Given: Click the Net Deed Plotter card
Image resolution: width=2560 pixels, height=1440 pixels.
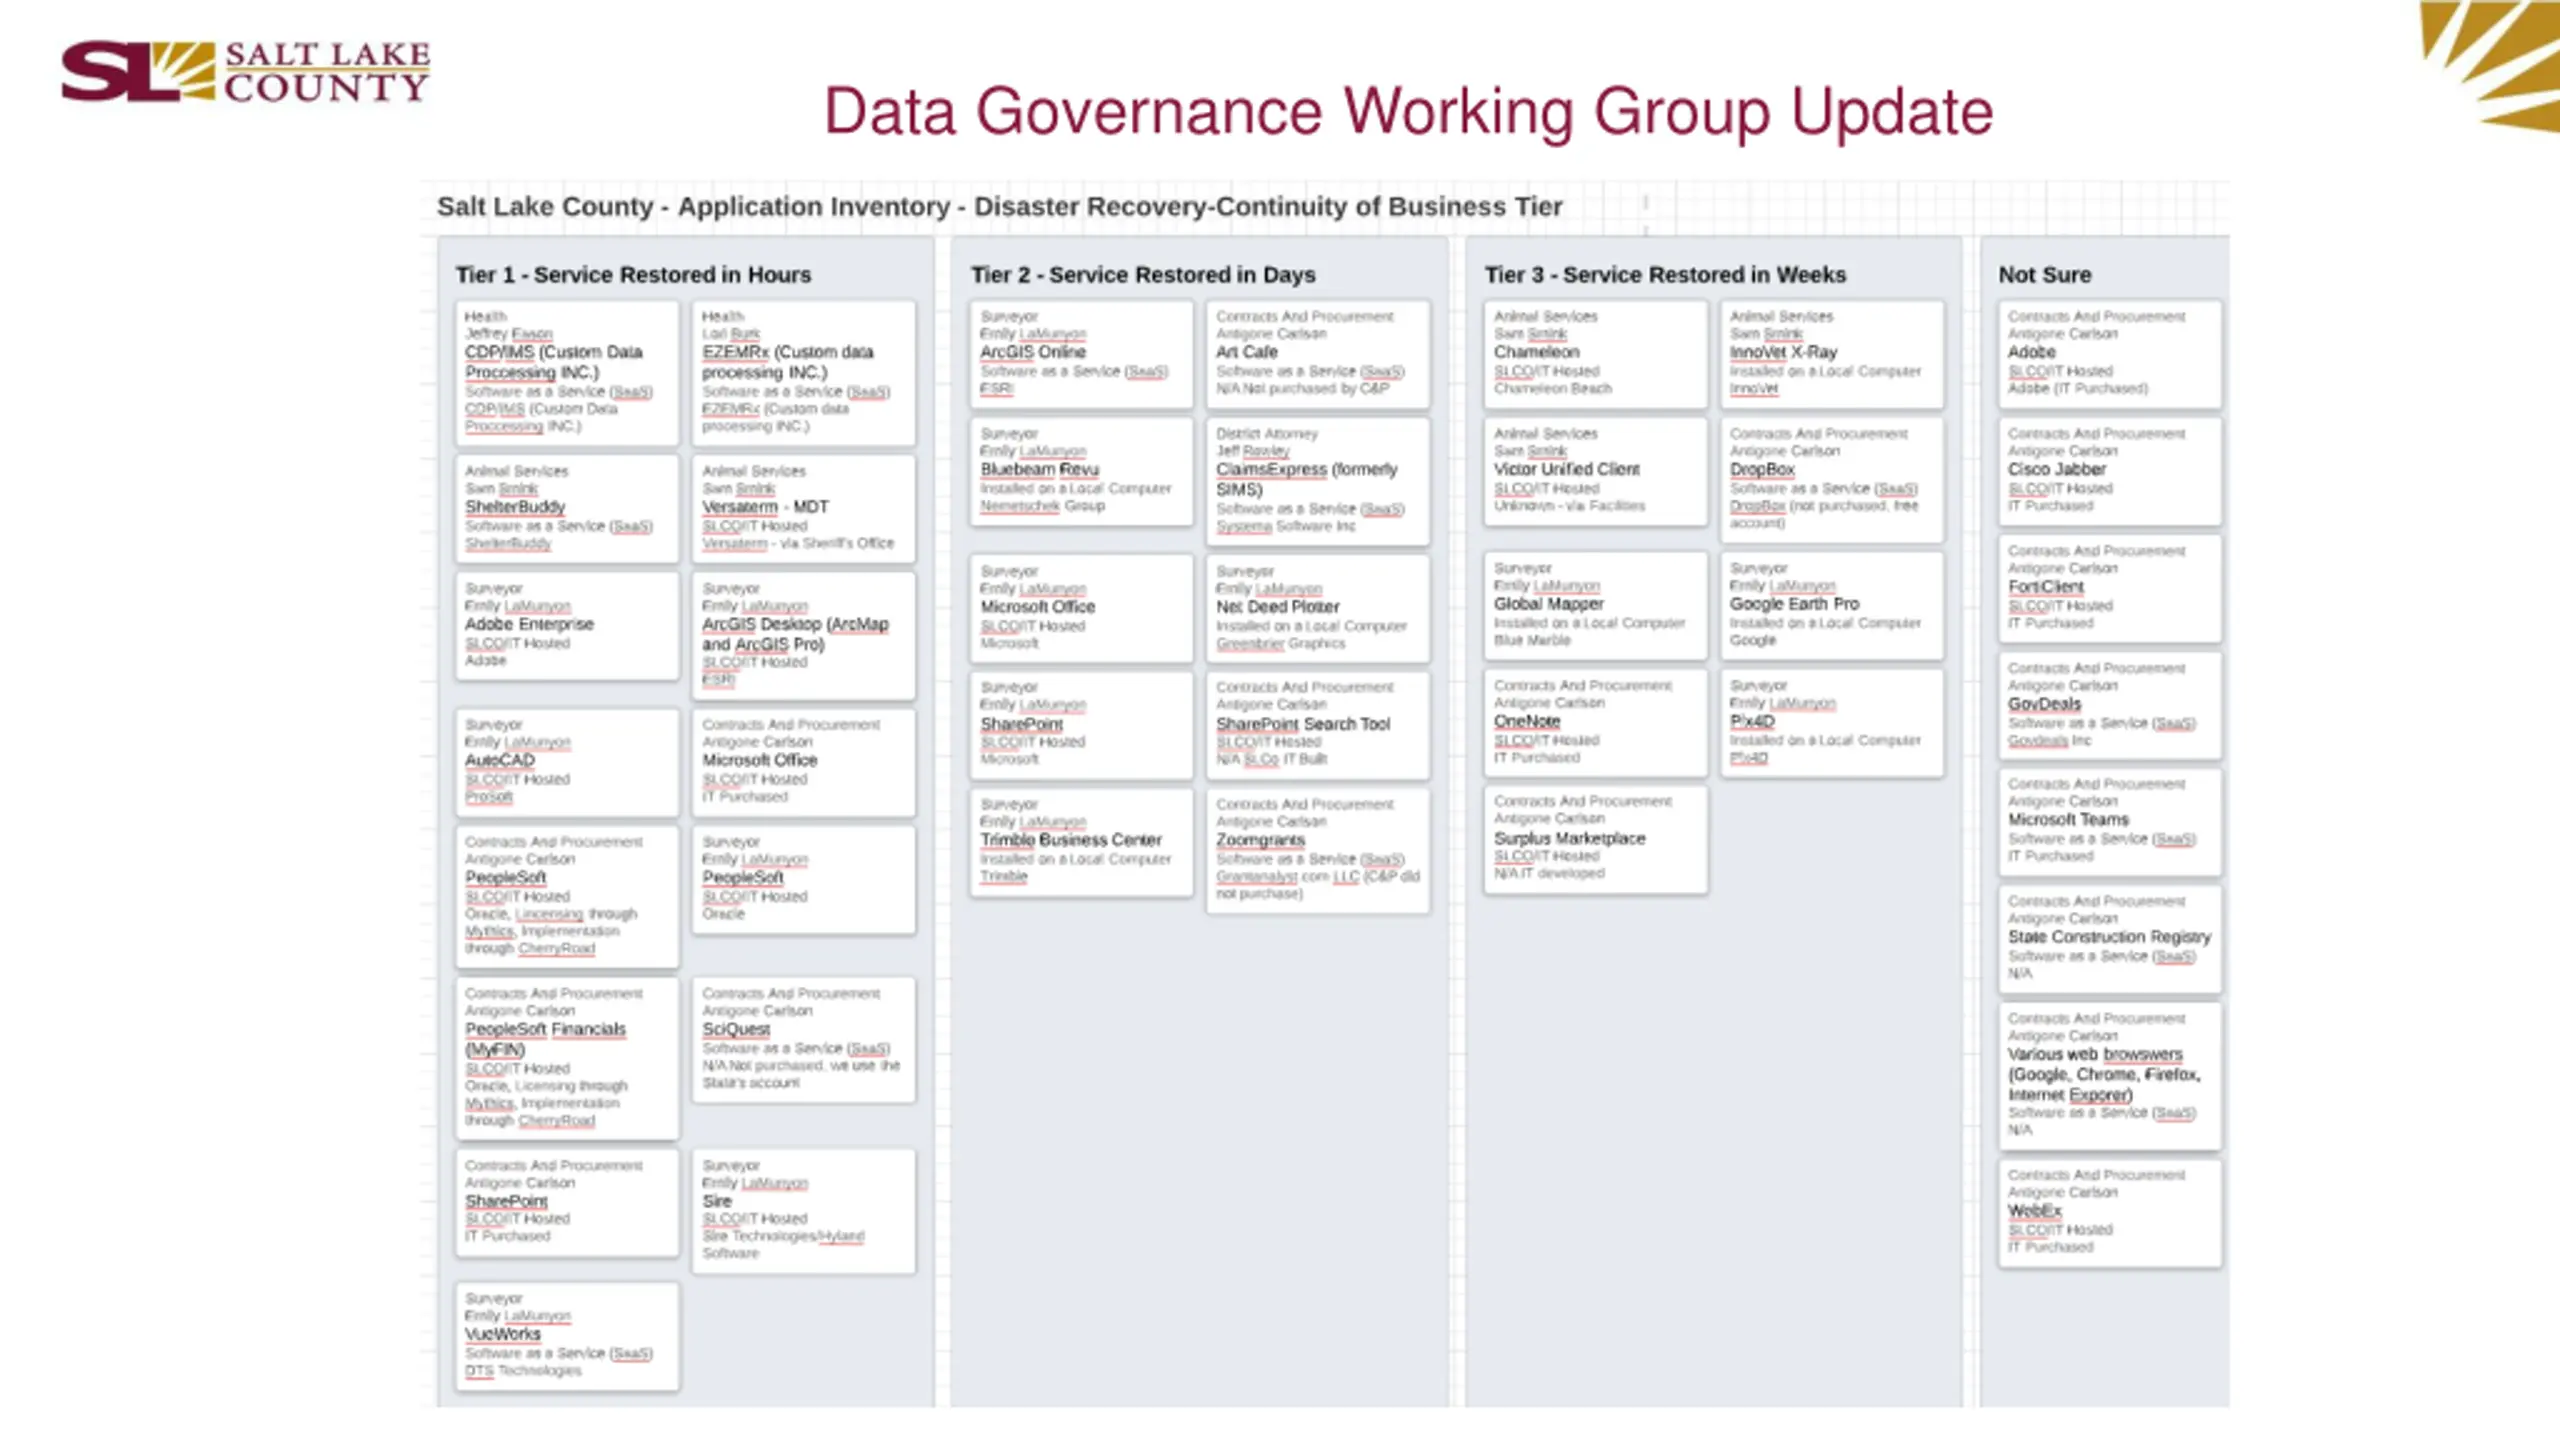Looking at the screenshot, I should 1318,609.
